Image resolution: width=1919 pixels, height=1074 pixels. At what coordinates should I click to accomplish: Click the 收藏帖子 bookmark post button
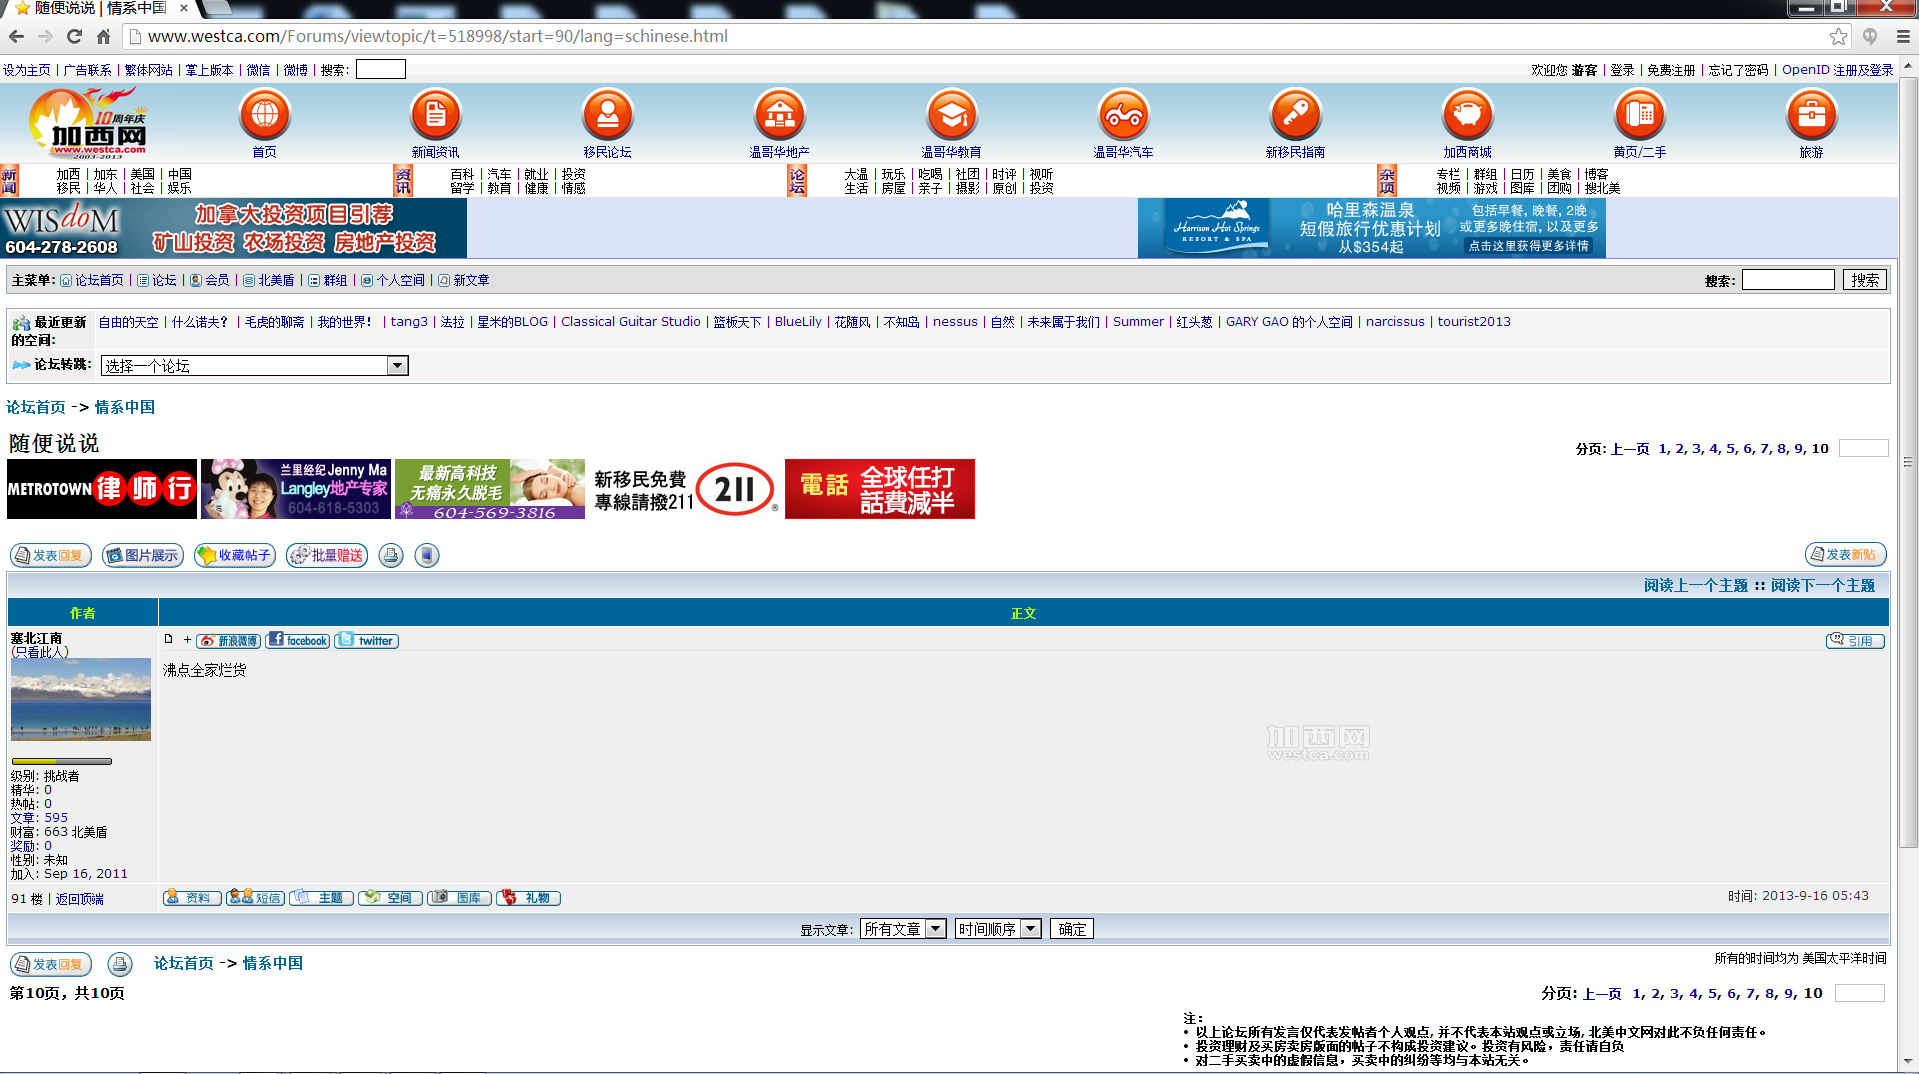(x=235, y=555)
